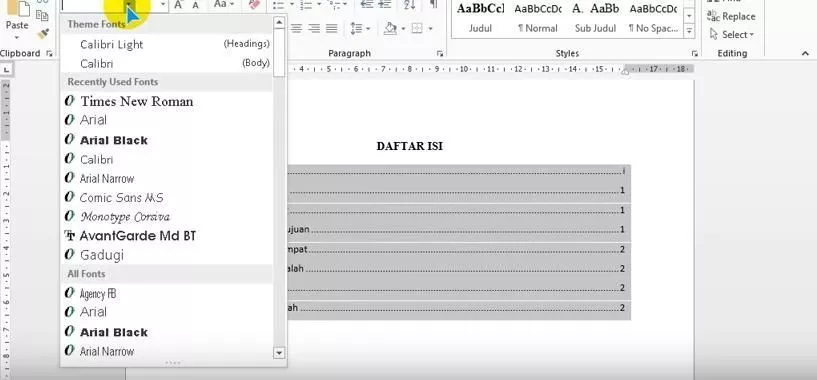Apply Bullets list formatting
The width and height of the screenshot is (817, 380).
point(279,5)
